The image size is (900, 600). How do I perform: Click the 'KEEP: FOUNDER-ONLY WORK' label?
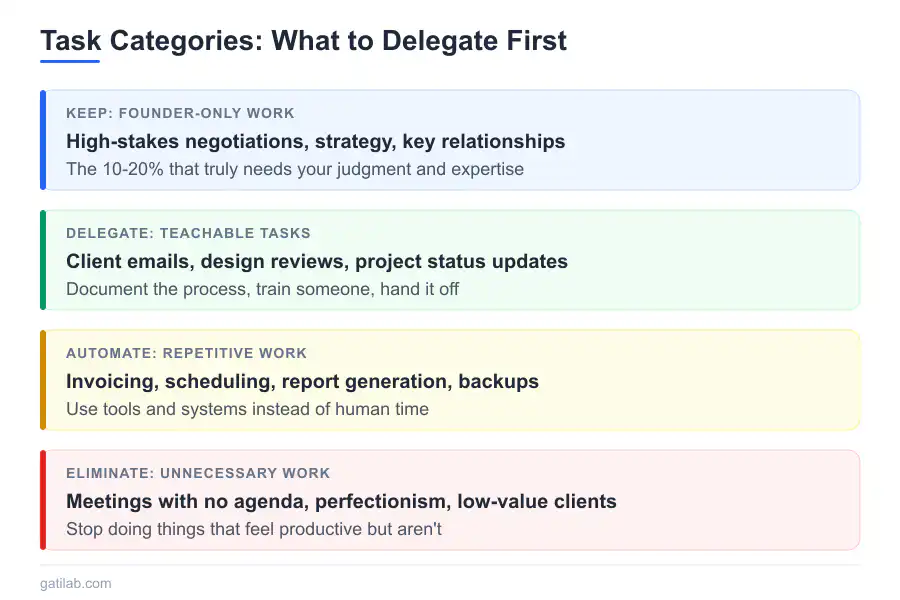(x=180, y=113)
